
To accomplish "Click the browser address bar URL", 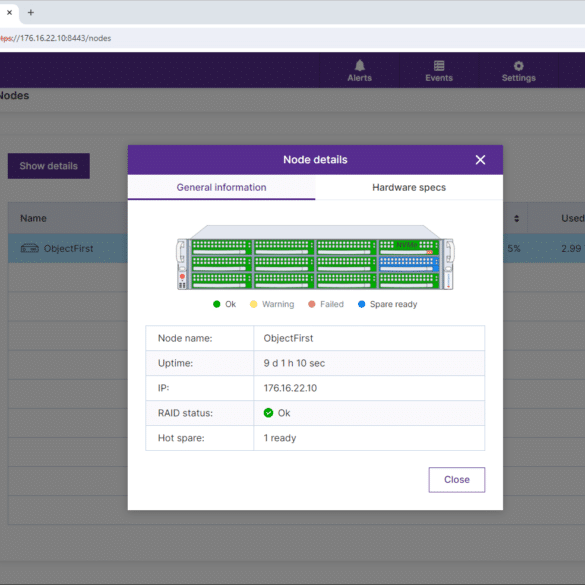I will (x=56, y=38).
